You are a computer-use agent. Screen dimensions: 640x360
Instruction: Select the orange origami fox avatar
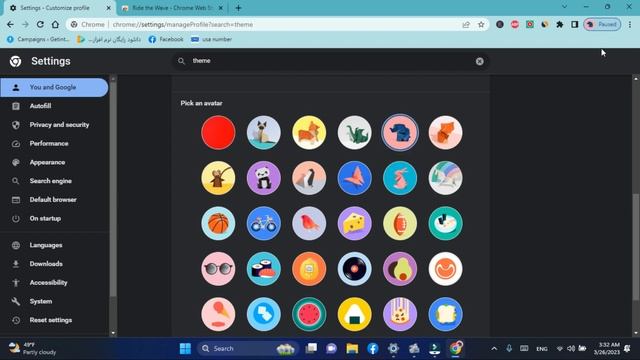coord(445,133)
